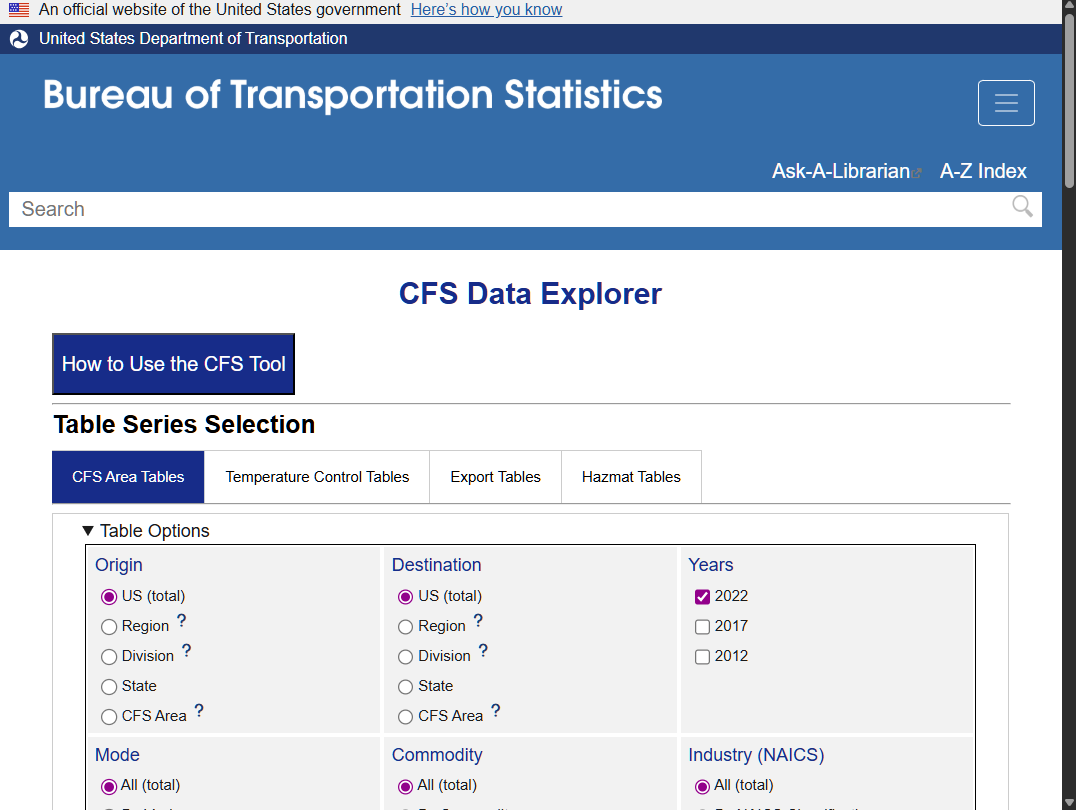Screen dimensions: 1076x810
Task: Click the US flag icon in the banner
Action: pos(17,9)
